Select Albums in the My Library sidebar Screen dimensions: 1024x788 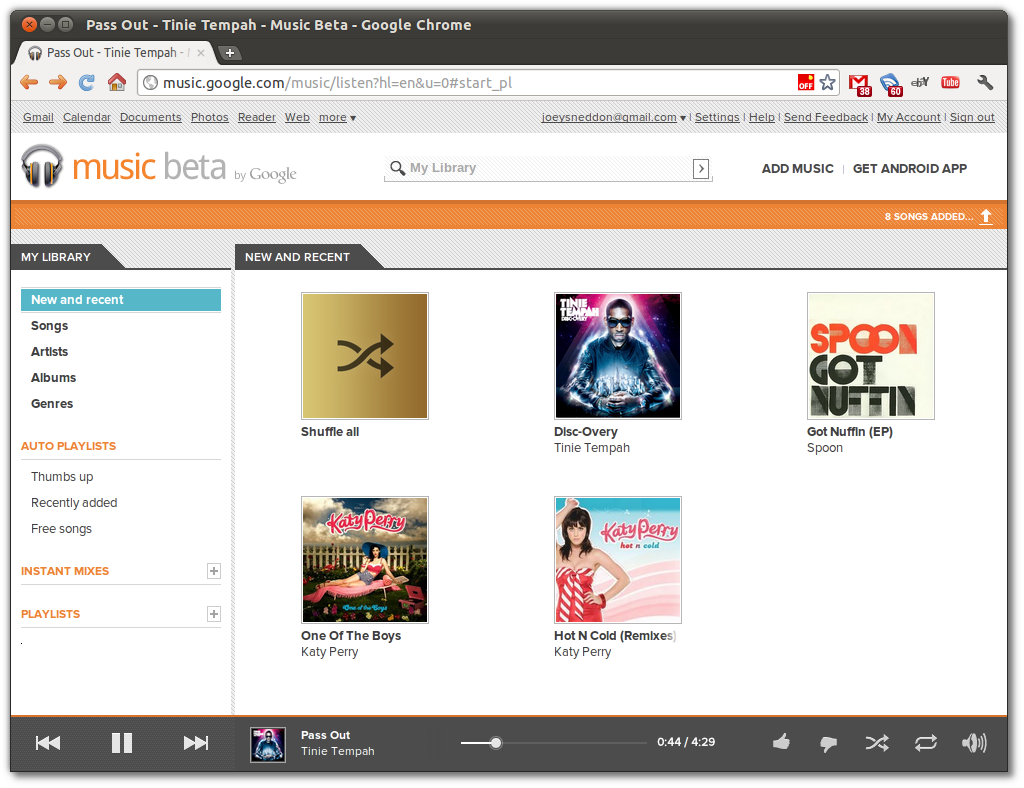53,377
